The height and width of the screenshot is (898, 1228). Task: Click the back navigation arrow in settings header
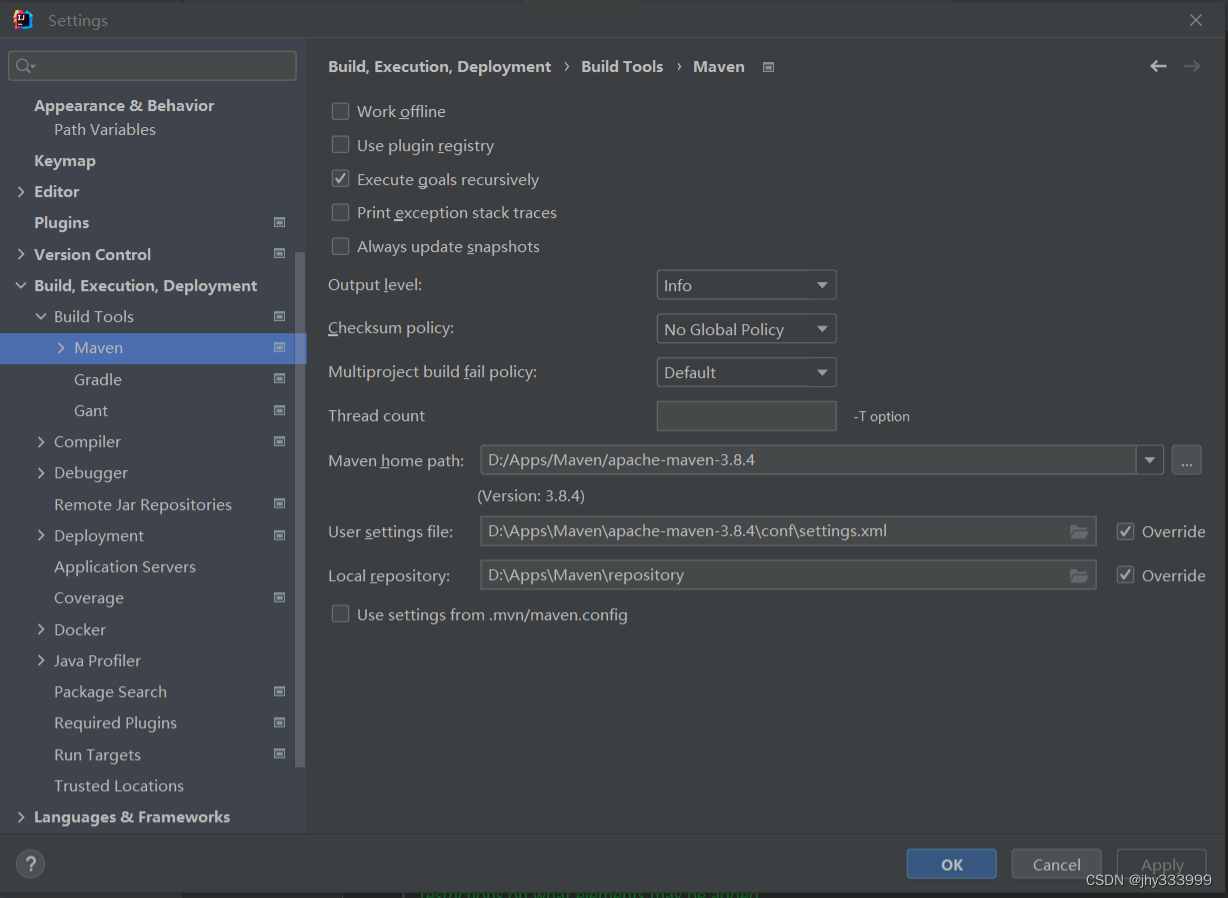coord(1158,66)
